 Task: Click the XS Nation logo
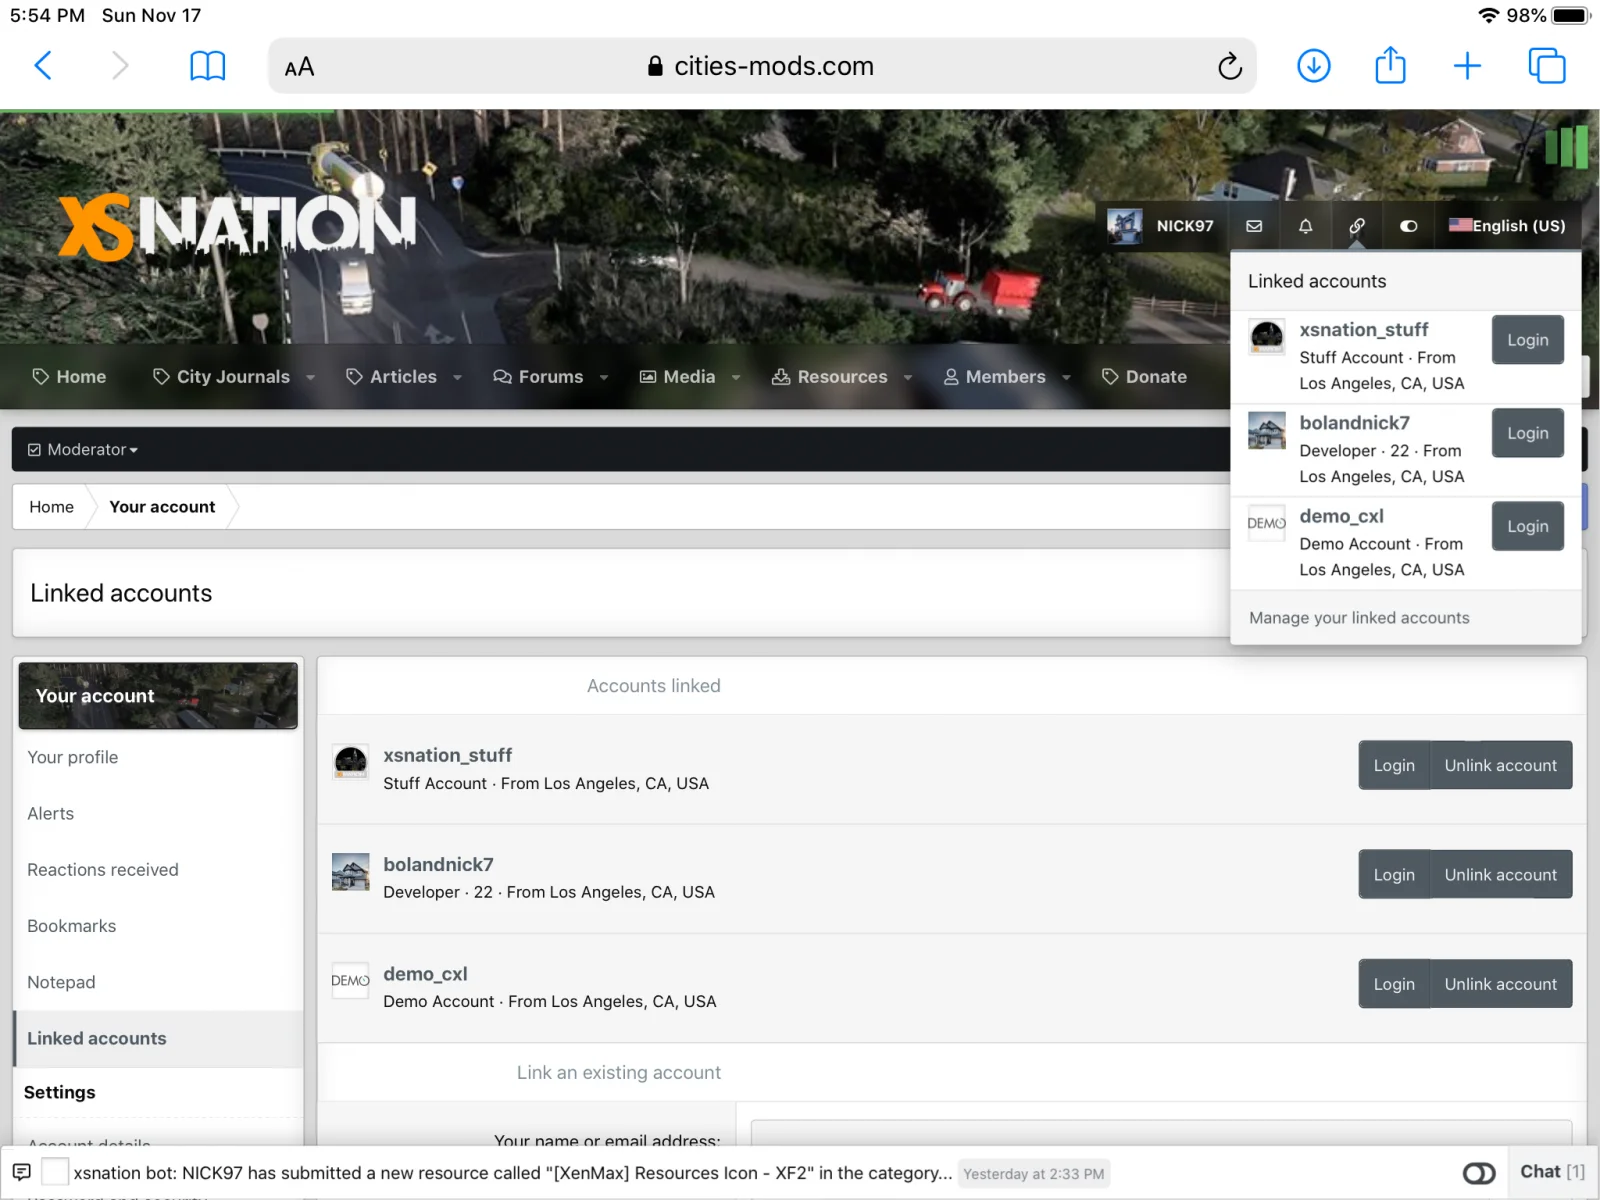(x=236, y=226)
